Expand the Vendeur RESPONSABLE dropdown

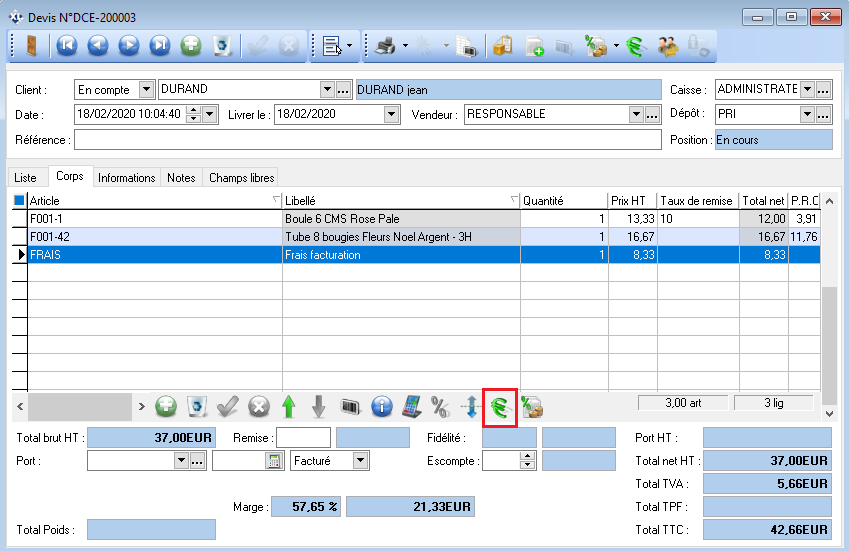pyautogui.click(x=636, y=114)
